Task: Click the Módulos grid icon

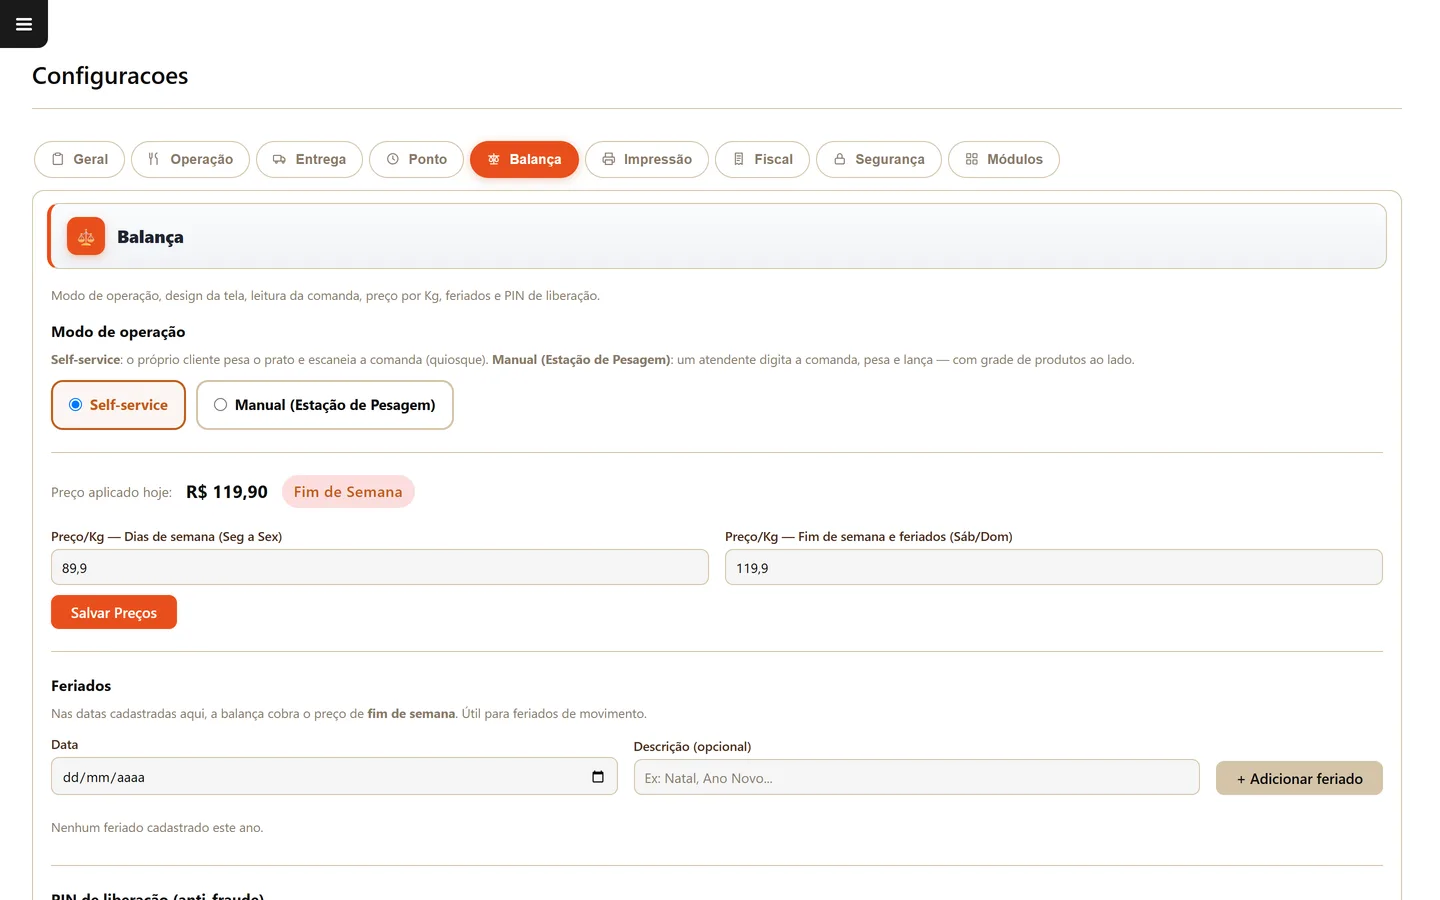Action: [x=972, y=159]
